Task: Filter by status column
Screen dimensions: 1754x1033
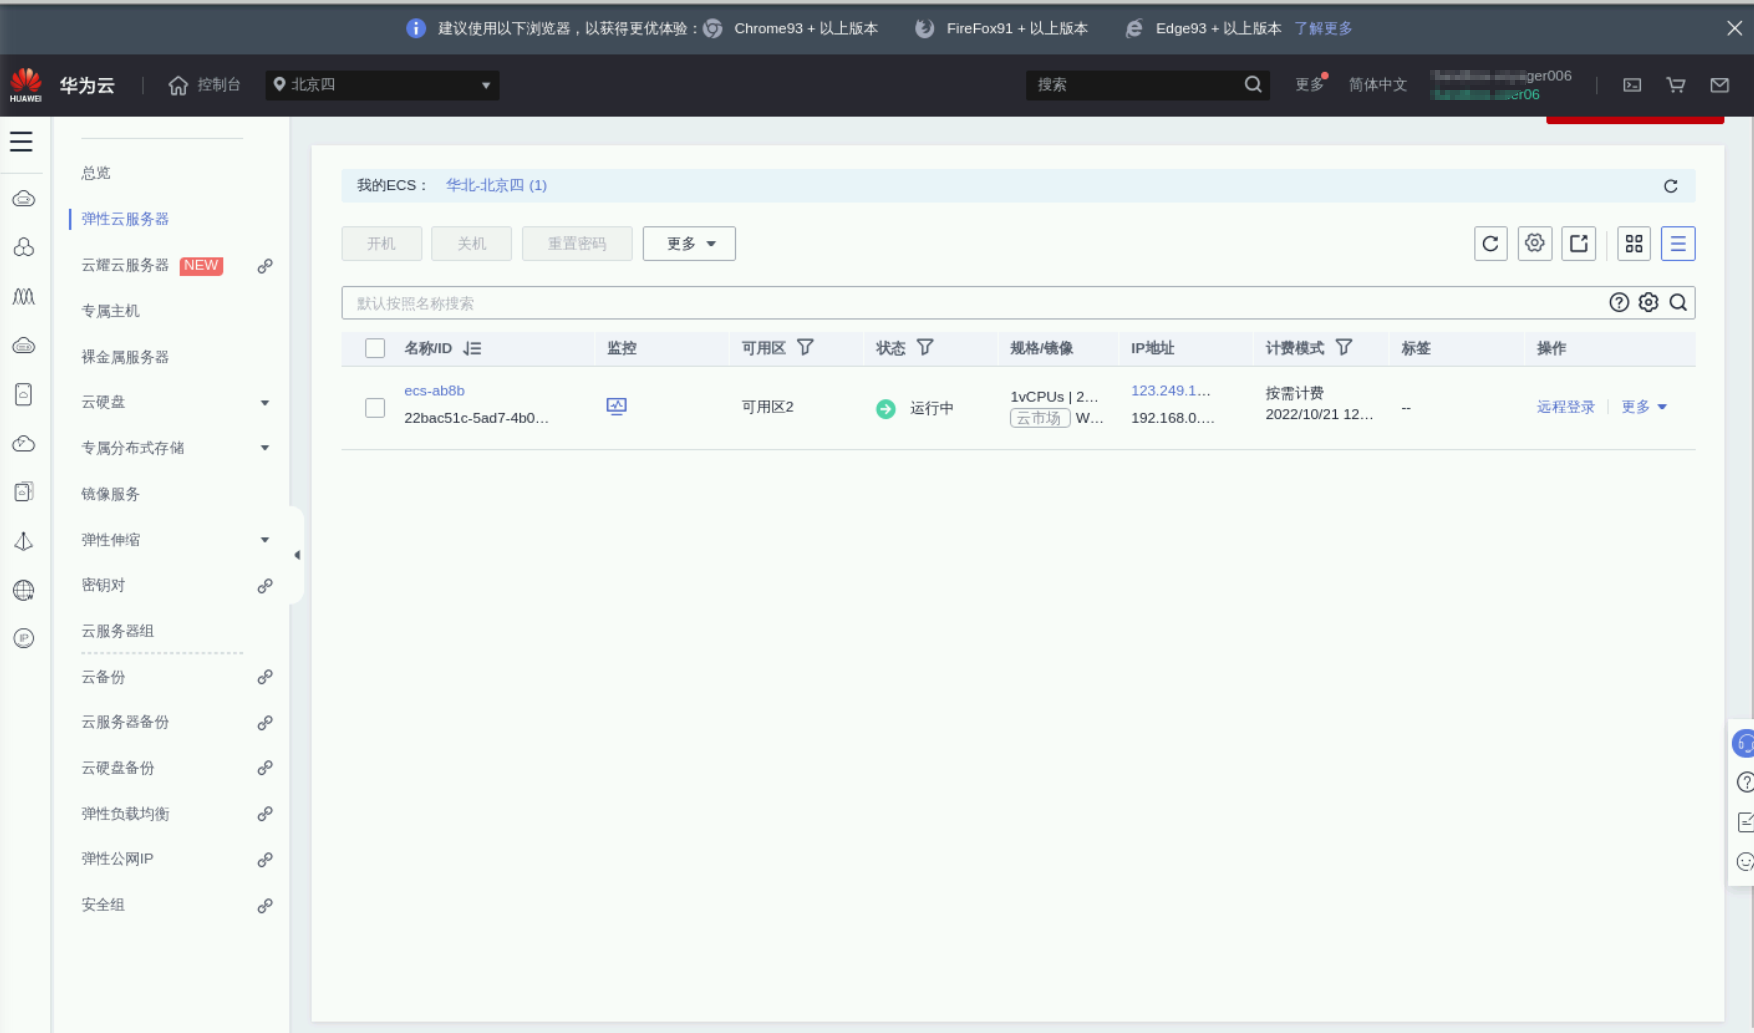Action: point(925,348)
